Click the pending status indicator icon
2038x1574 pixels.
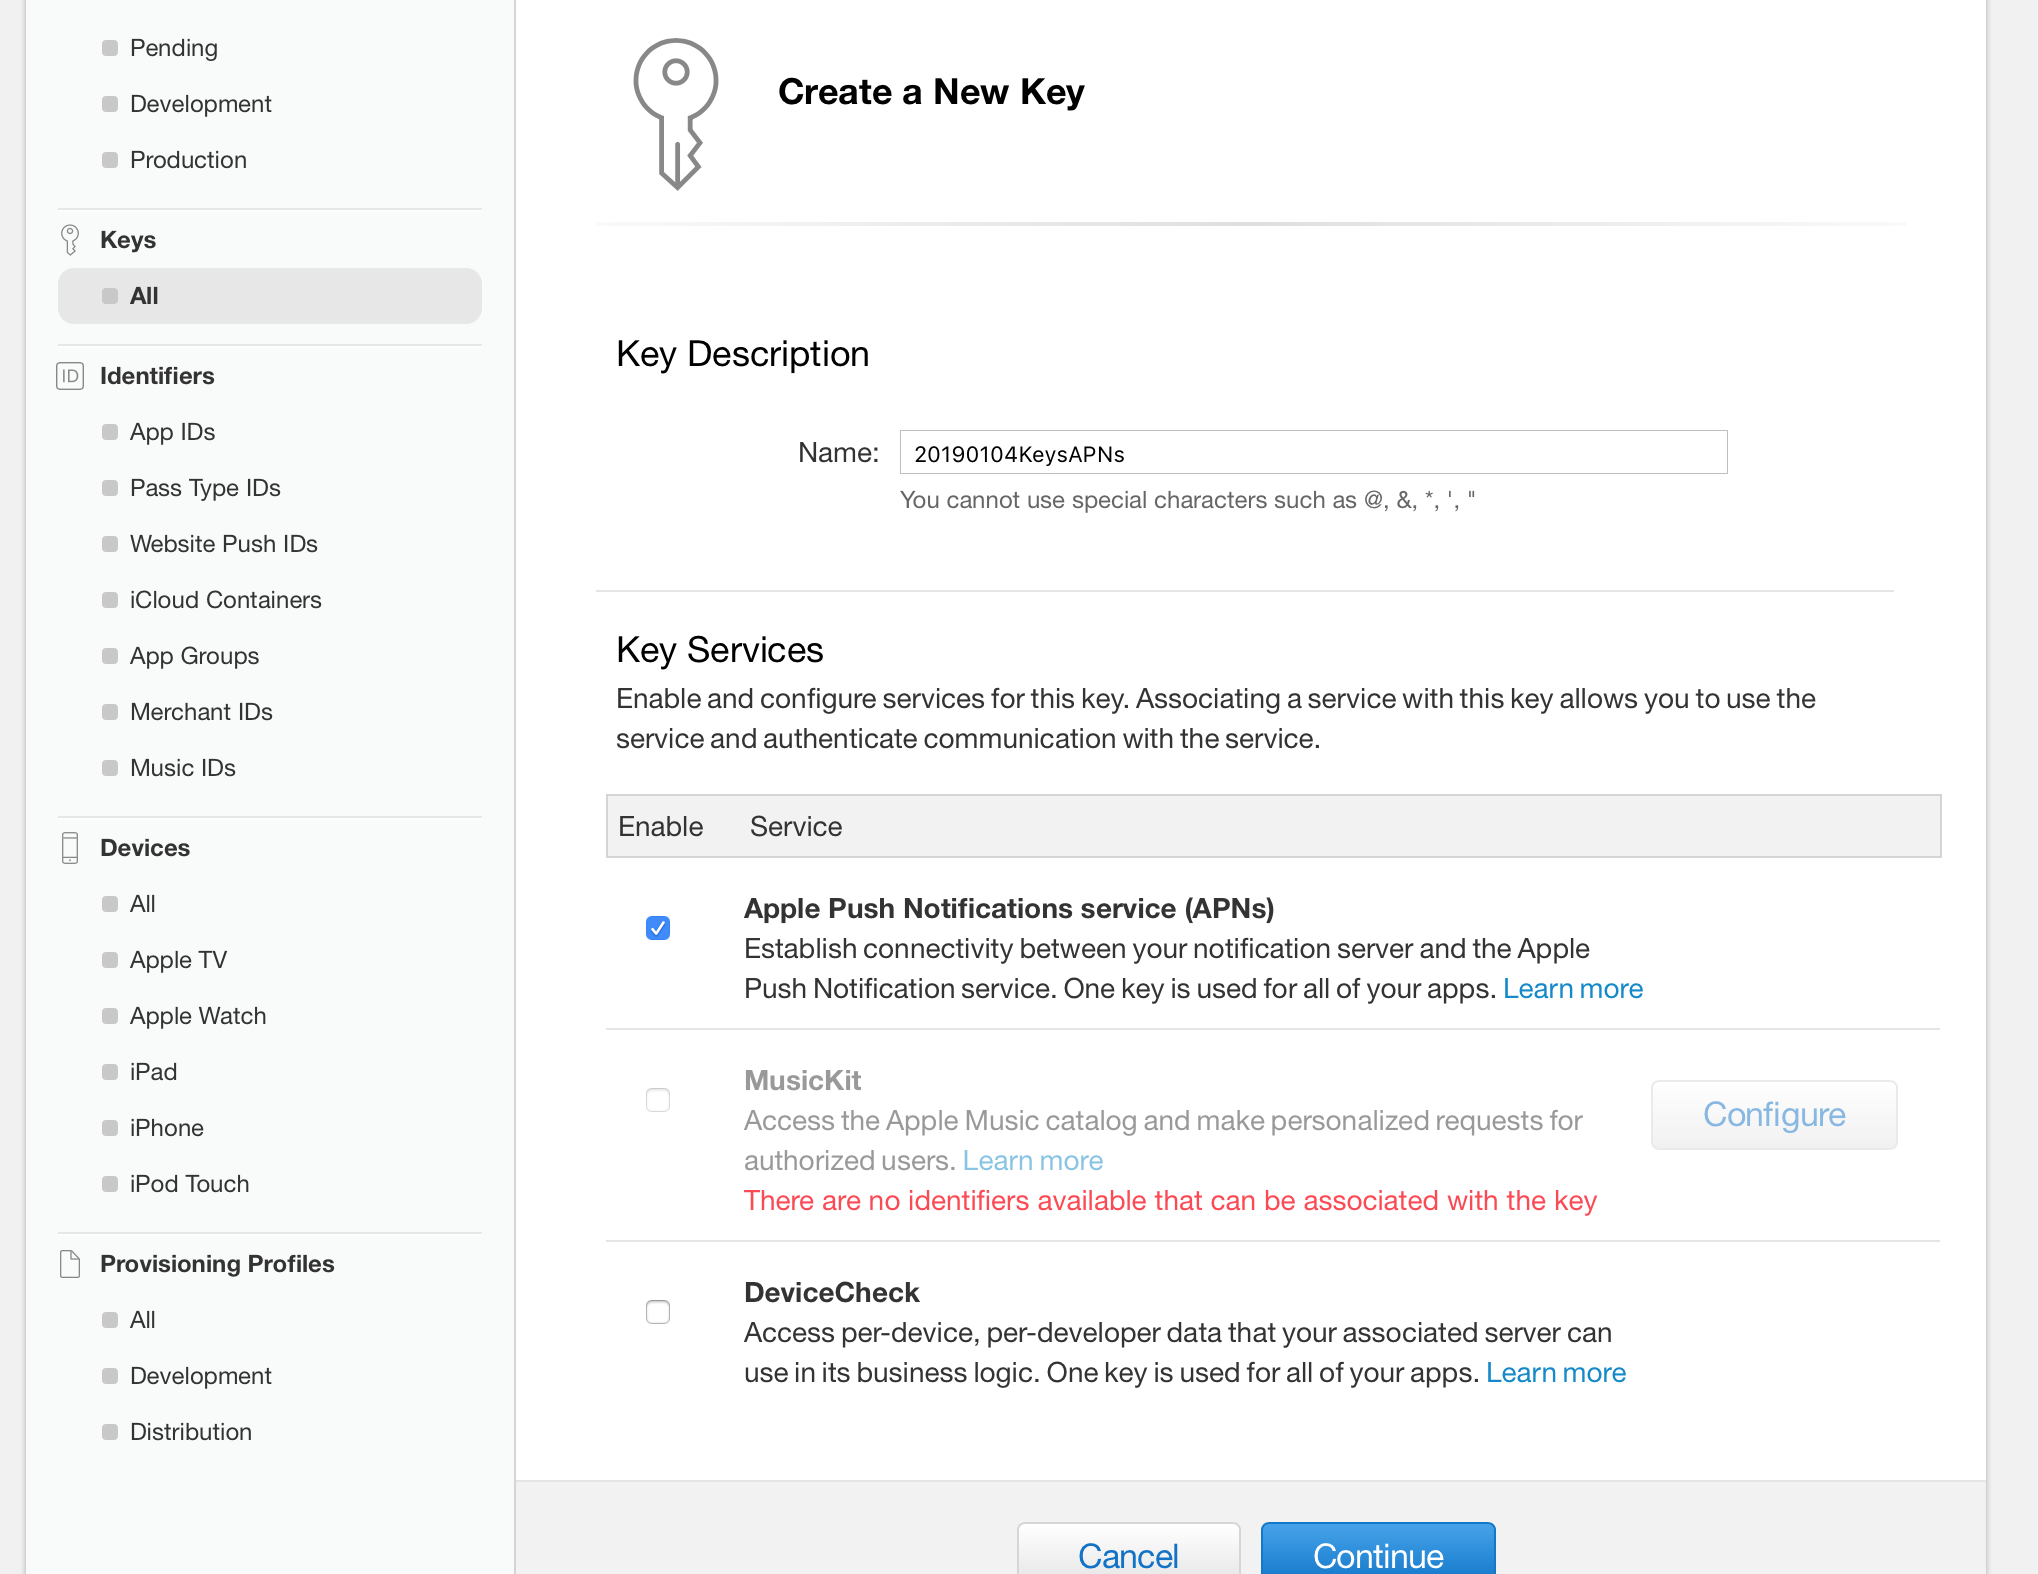pyautogui.click(x=107, y=48)
